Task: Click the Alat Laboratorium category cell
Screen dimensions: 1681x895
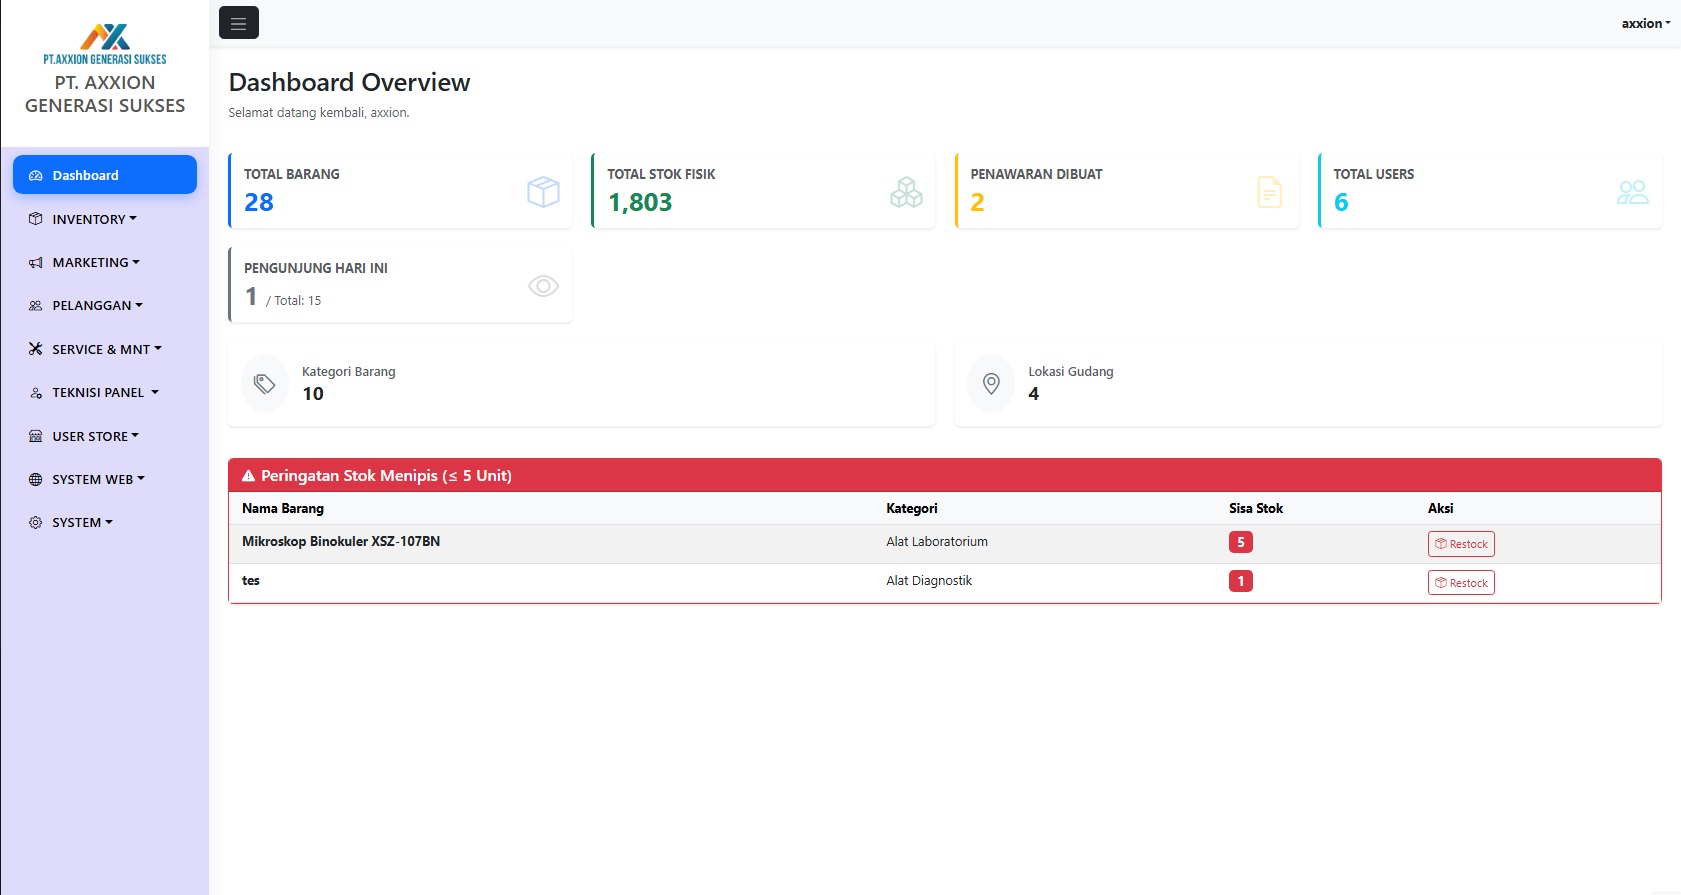Action: pos(937,541)
